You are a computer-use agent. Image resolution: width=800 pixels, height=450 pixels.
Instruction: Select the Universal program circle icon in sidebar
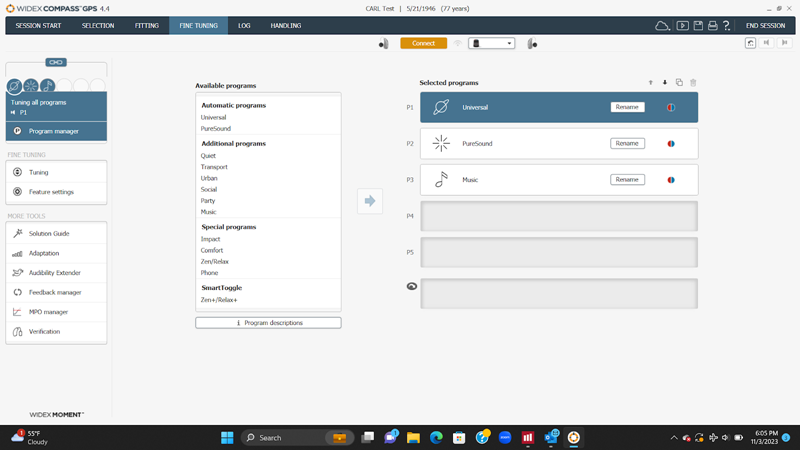point(14,86)
